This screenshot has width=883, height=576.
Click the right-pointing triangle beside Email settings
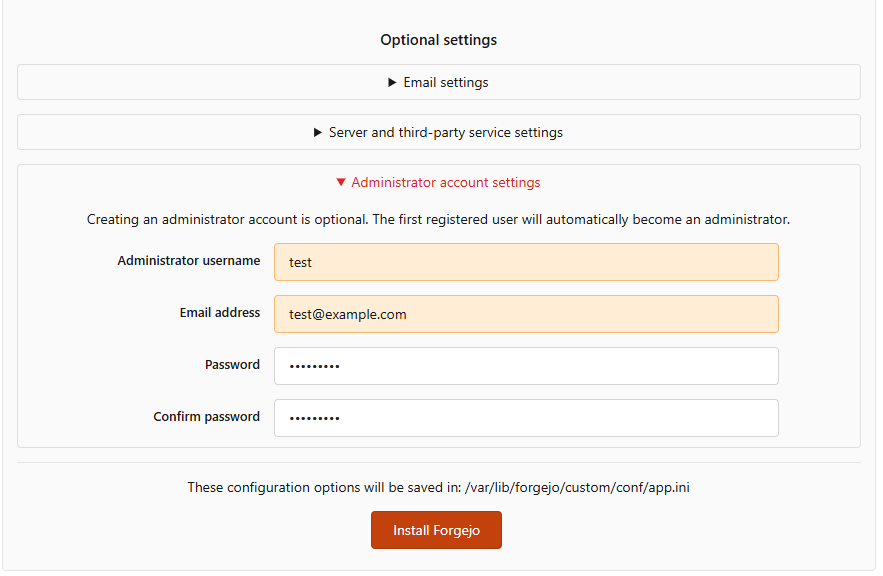click(x=392, y=82)
